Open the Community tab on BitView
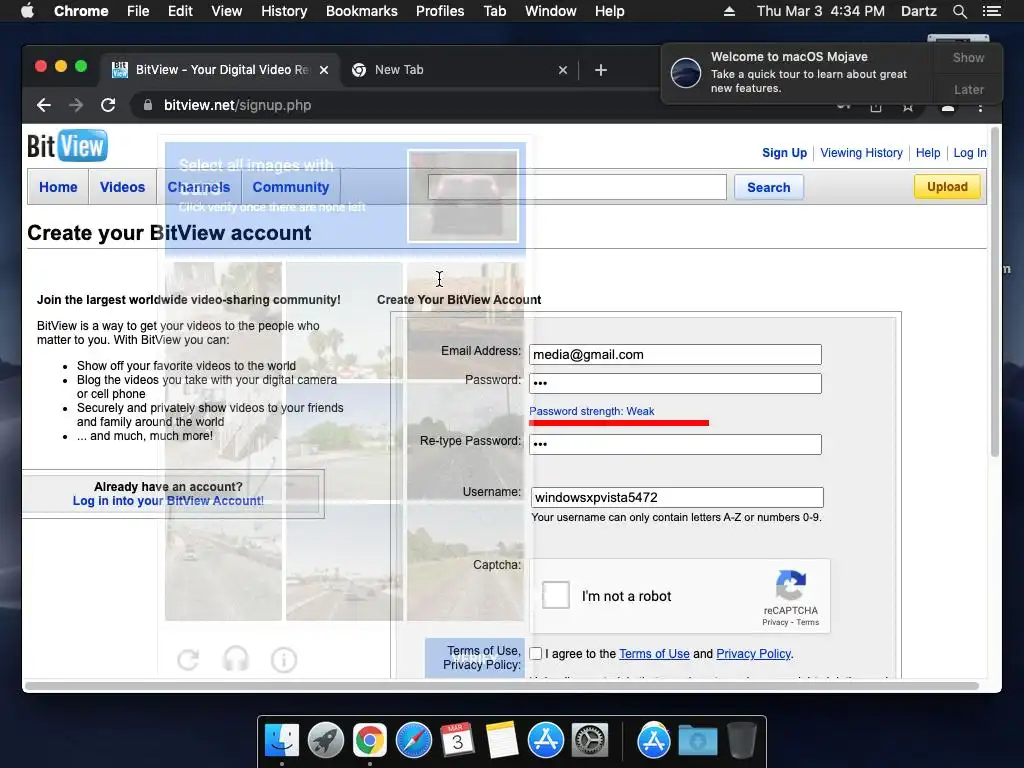 click(291, 187)
